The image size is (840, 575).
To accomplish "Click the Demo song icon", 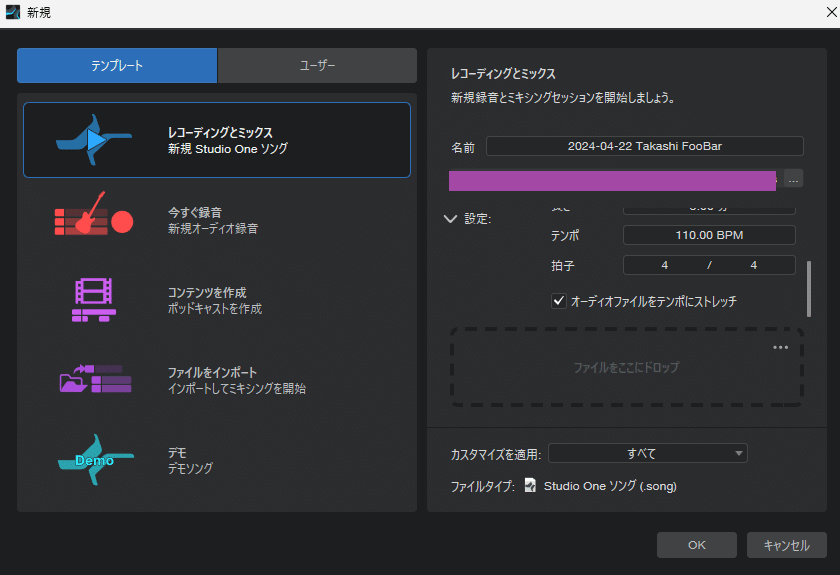I will coord(95,460).
